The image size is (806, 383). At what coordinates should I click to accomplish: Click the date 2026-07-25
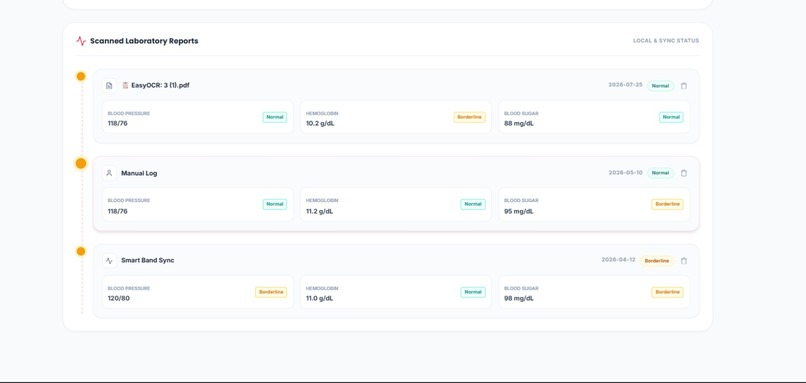[626, 85]
